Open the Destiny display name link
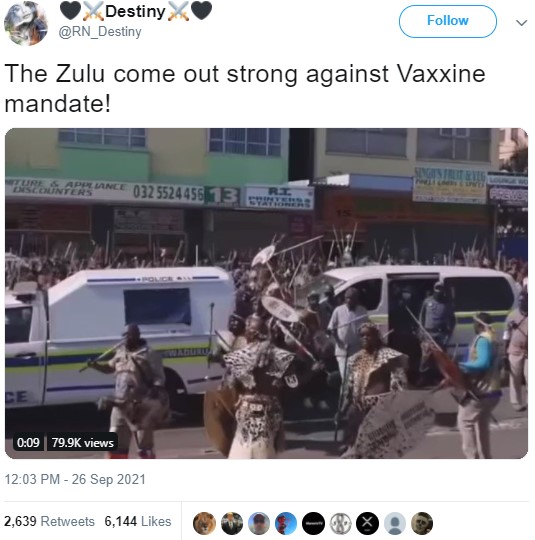Viewport: 535px width, 540px height. click(x=135, y=11)
